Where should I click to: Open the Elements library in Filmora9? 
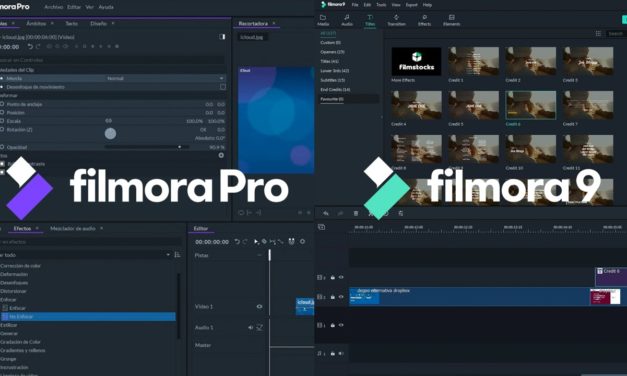[451, 20]
